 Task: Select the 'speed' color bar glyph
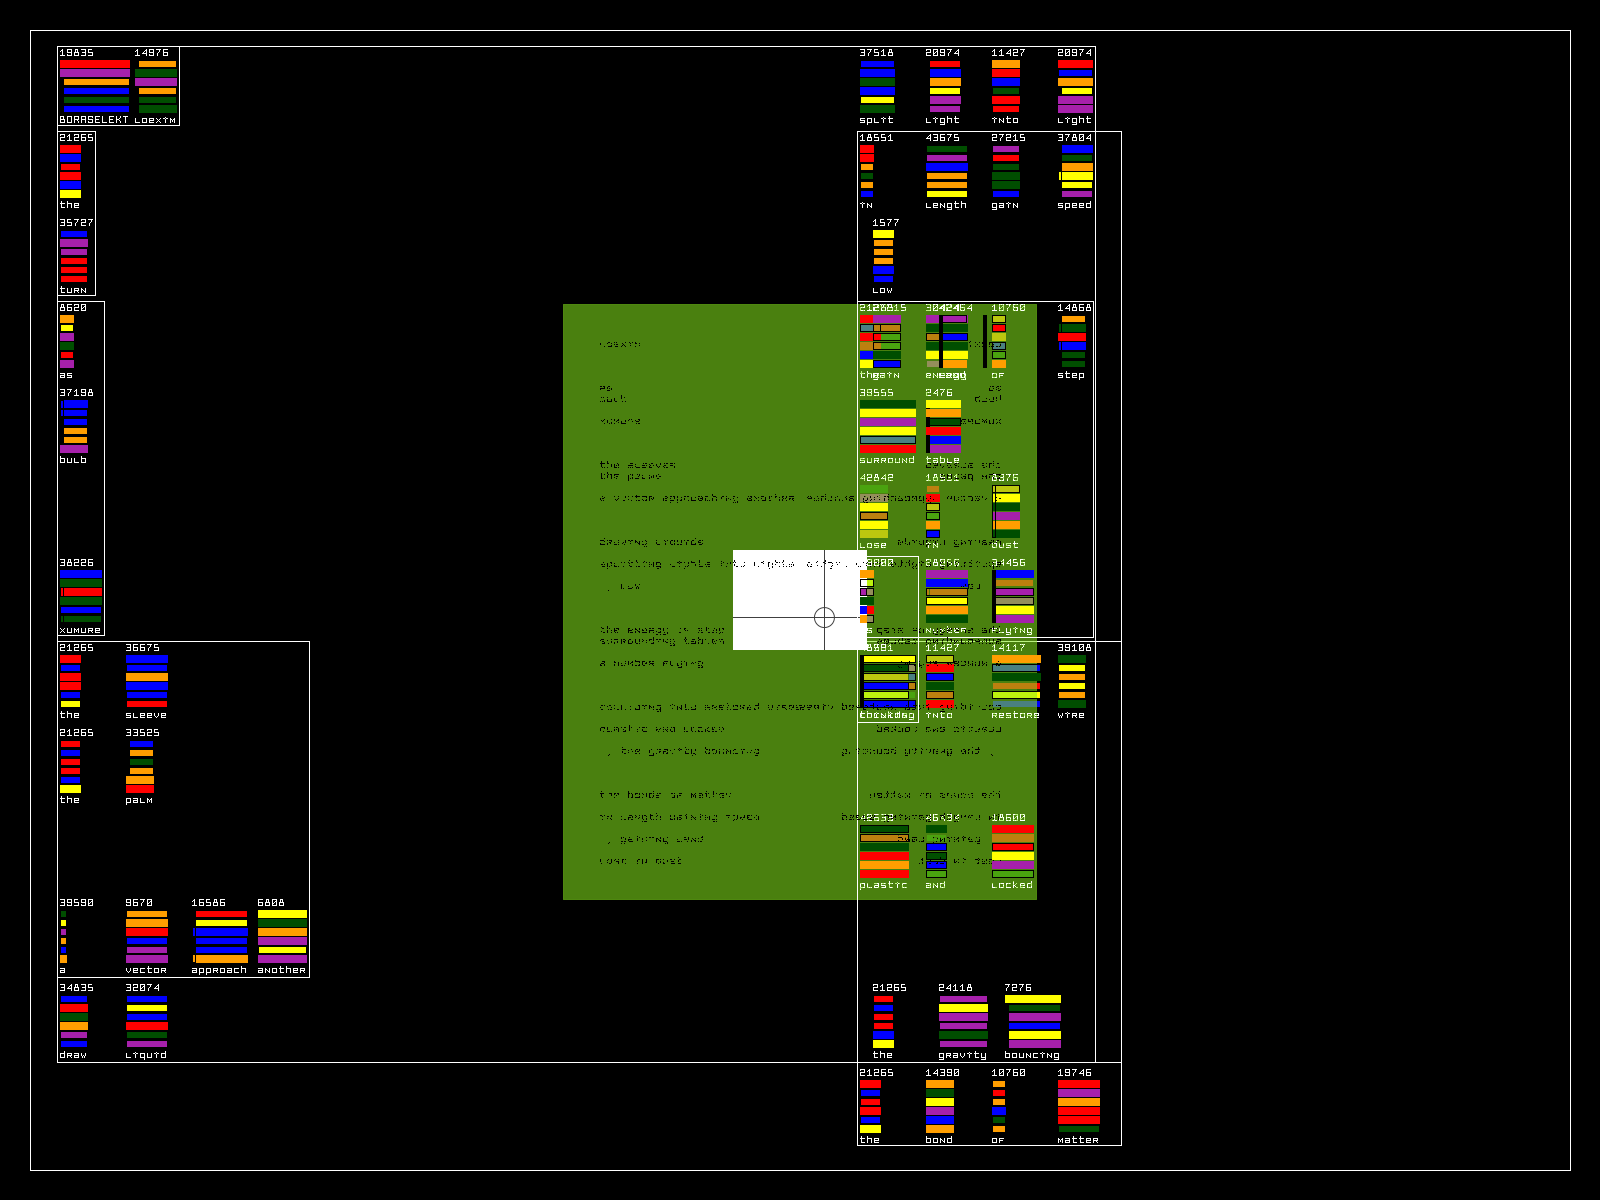point(1076,171)
